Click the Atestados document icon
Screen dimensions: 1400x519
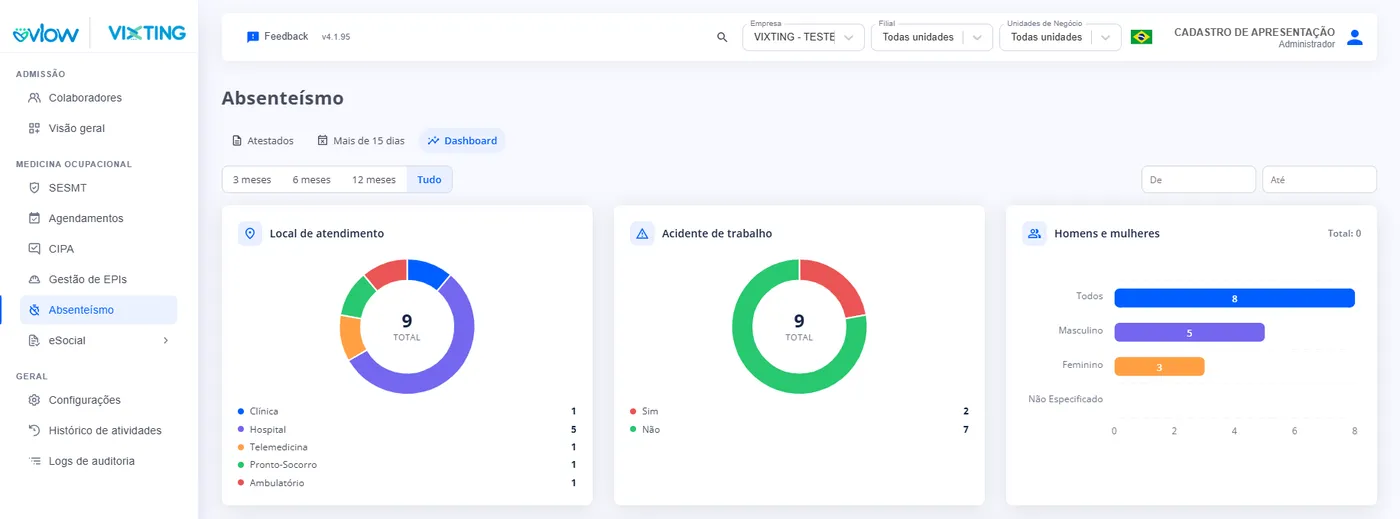237,141
